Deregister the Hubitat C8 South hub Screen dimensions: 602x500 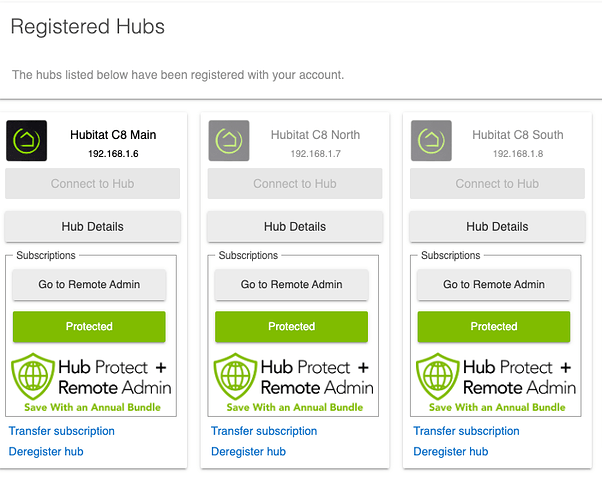451,452
